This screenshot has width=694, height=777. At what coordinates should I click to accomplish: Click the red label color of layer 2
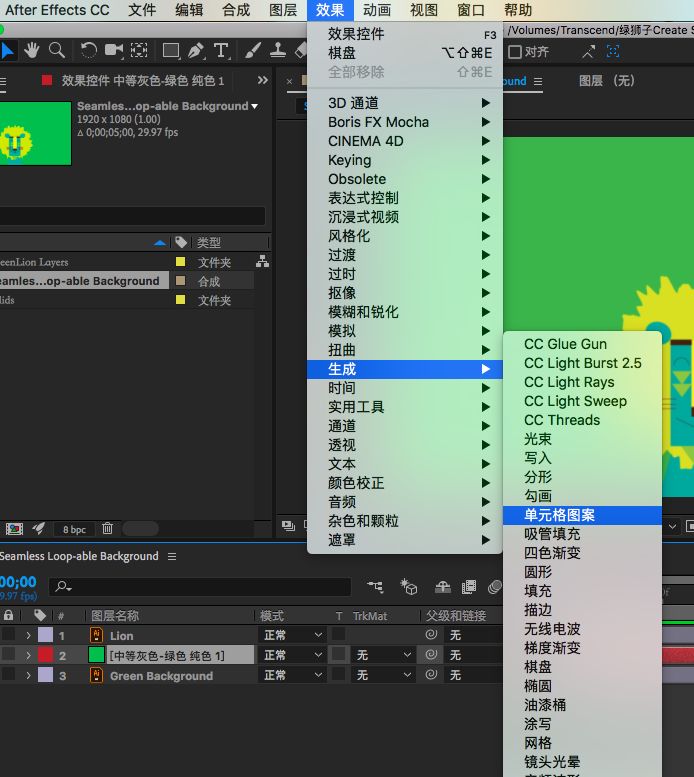click(x=45, y=655)
